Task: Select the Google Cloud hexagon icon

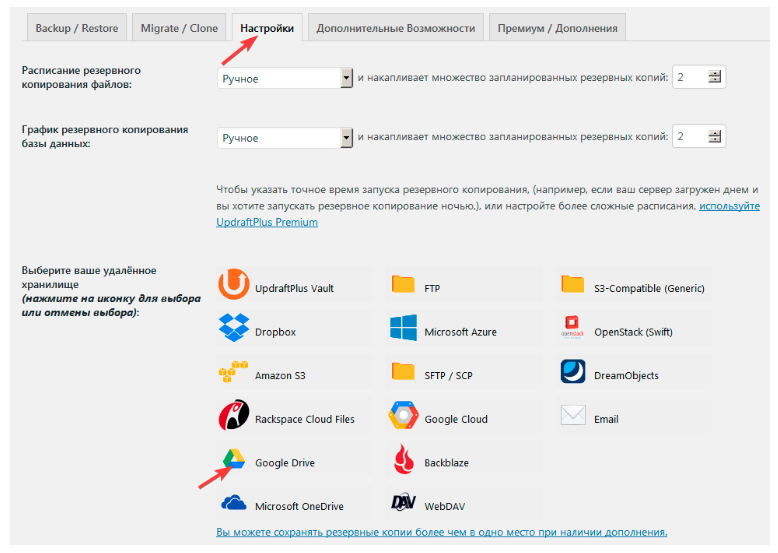Action: (x=403, y=415)
